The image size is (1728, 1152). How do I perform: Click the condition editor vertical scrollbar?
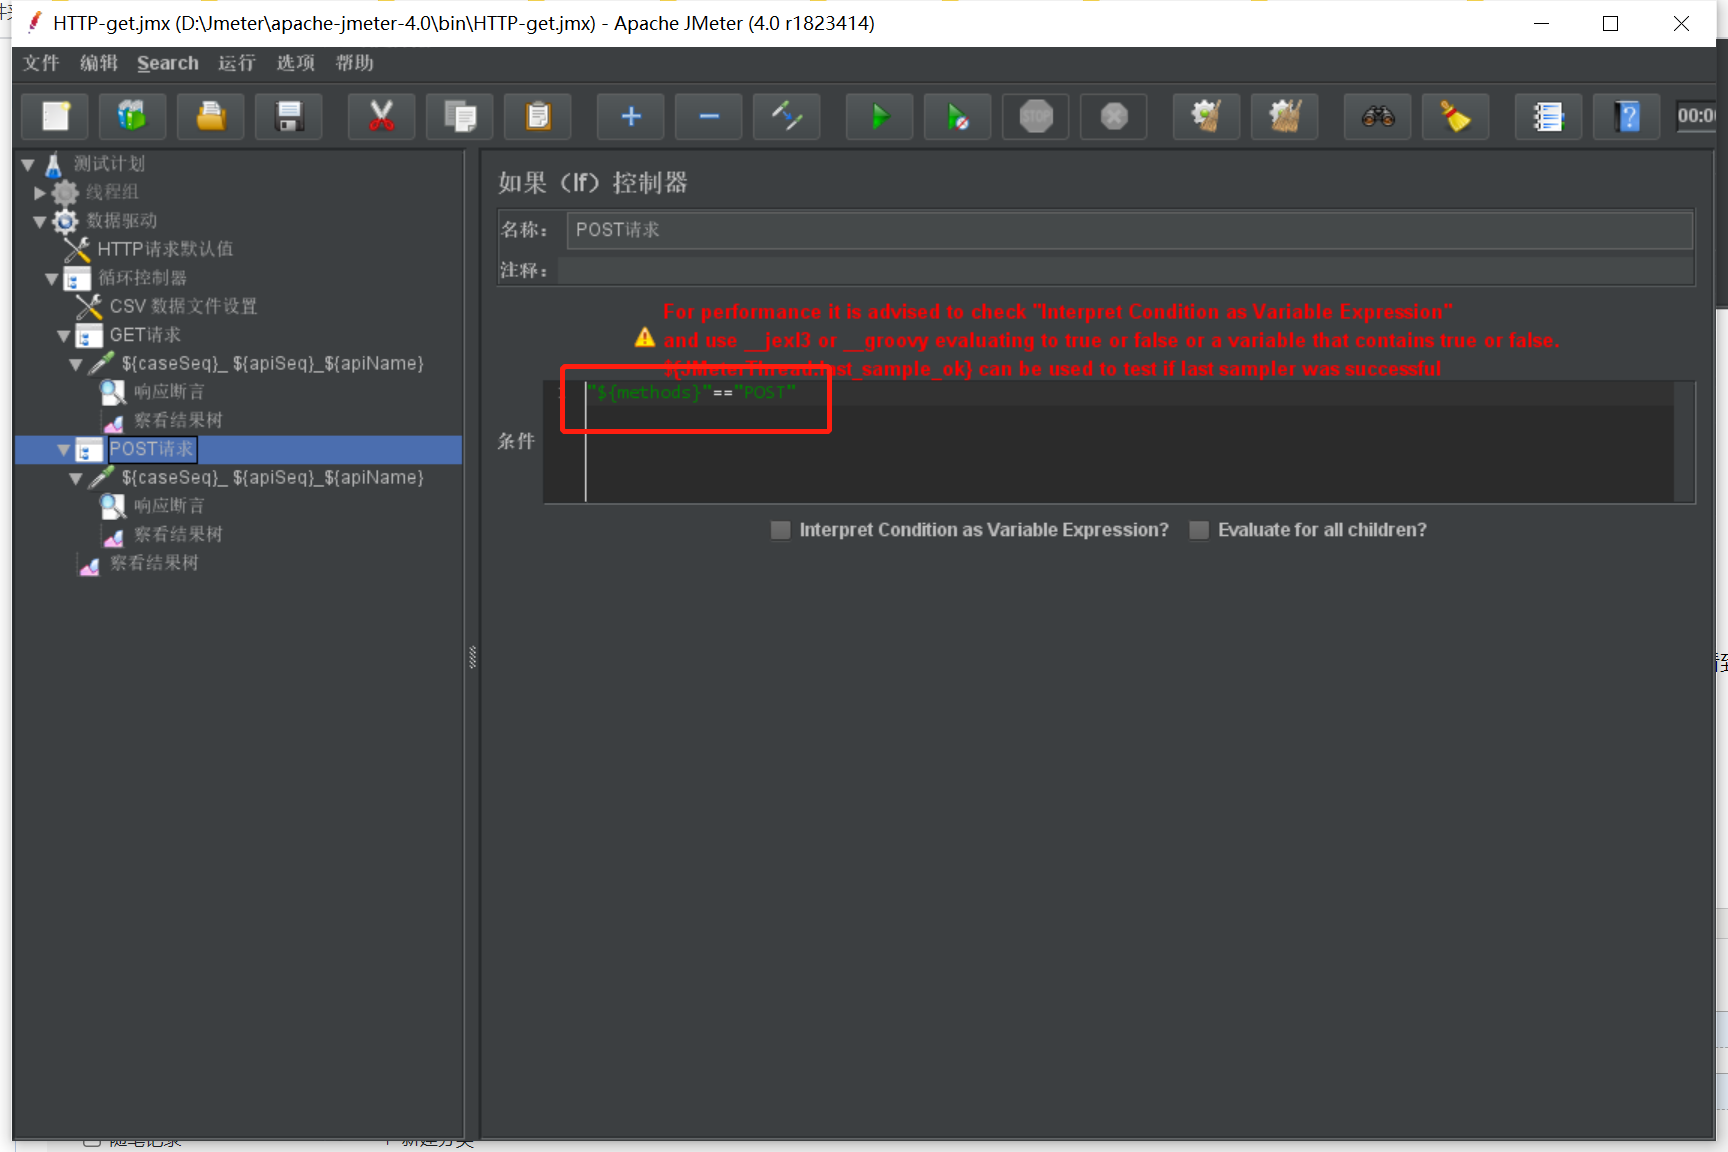pyautogui.click(x=1684, y=441)
